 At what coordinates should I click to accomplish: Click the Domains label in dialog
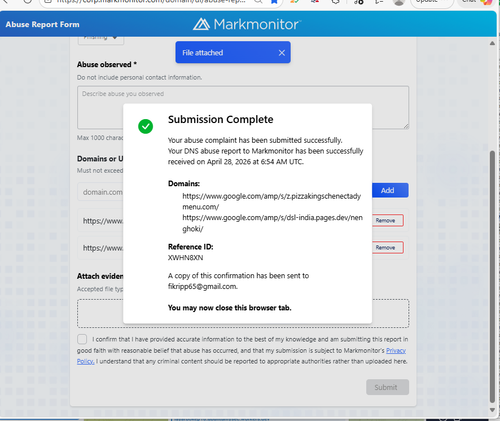(184, 184)
